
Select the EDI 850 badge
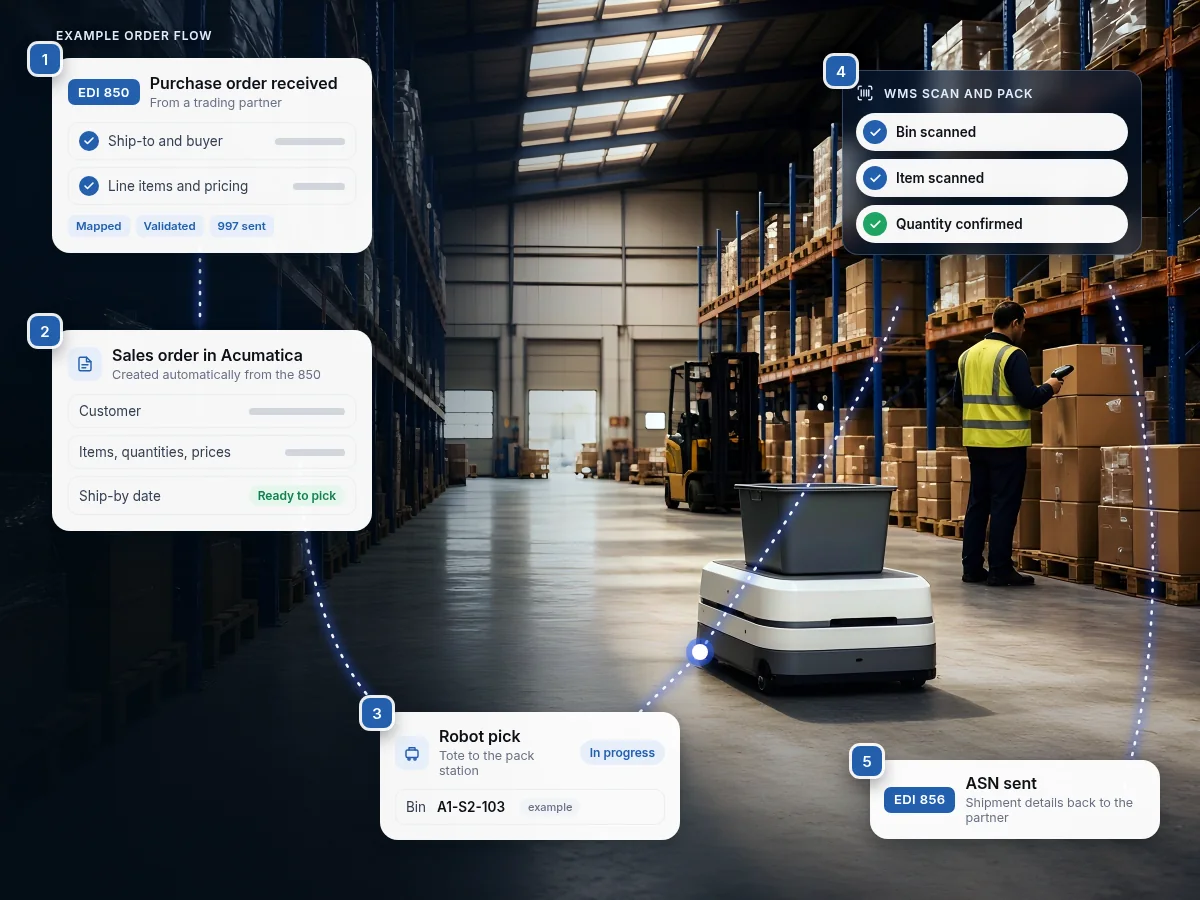pyautogui.click(x=104, y=92)
